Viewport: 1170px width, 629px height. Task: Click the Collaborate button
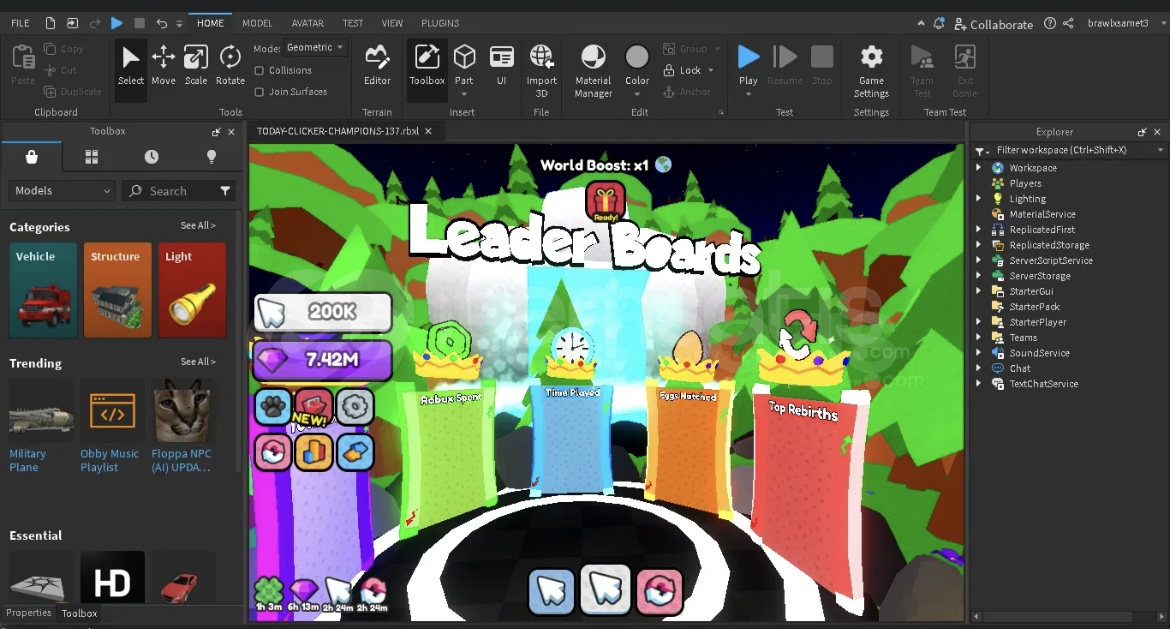pyautogui.click(x=994, y=24)
